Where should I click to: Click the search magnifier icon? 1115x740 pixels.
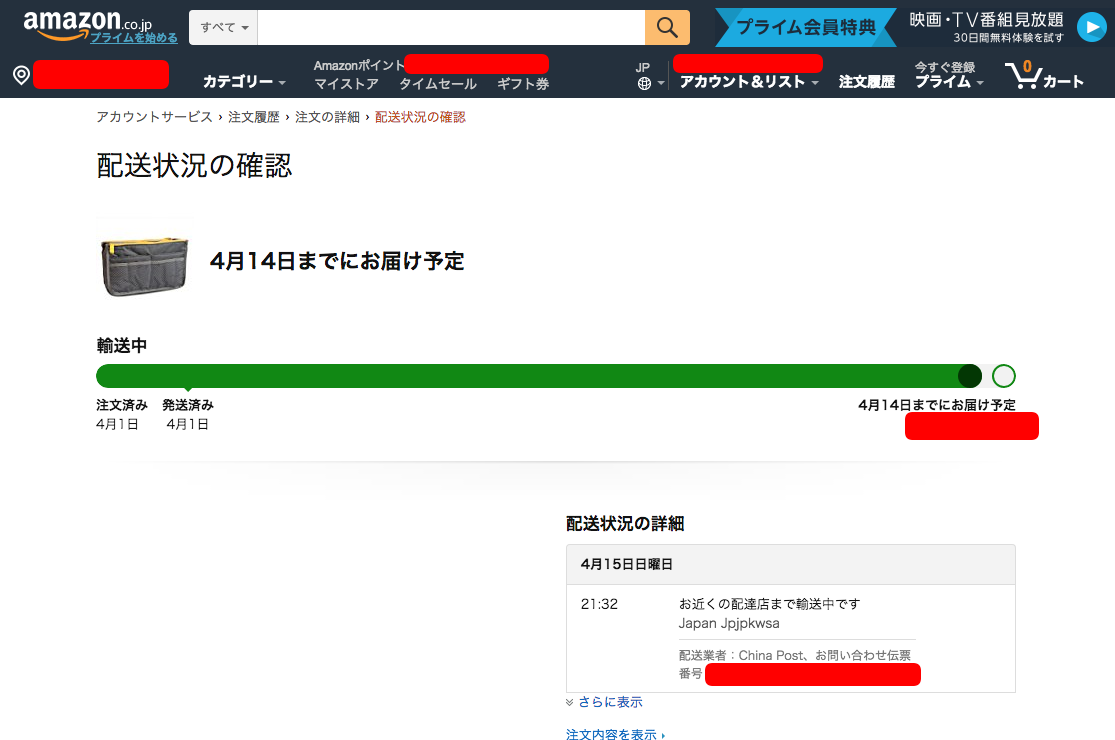(666, 27)
